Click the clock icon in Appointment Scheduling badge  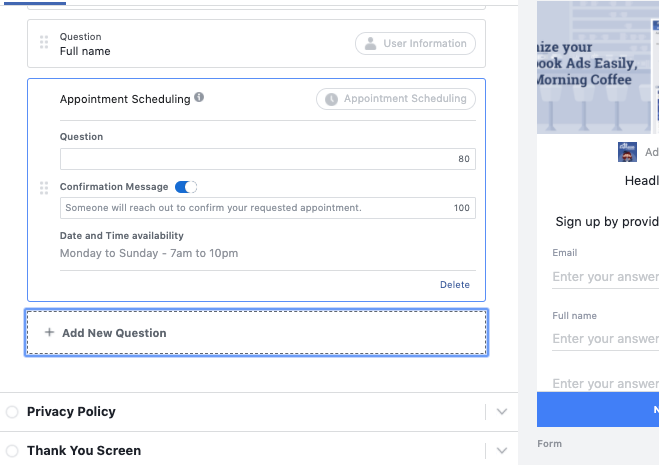tap(331, 99)
